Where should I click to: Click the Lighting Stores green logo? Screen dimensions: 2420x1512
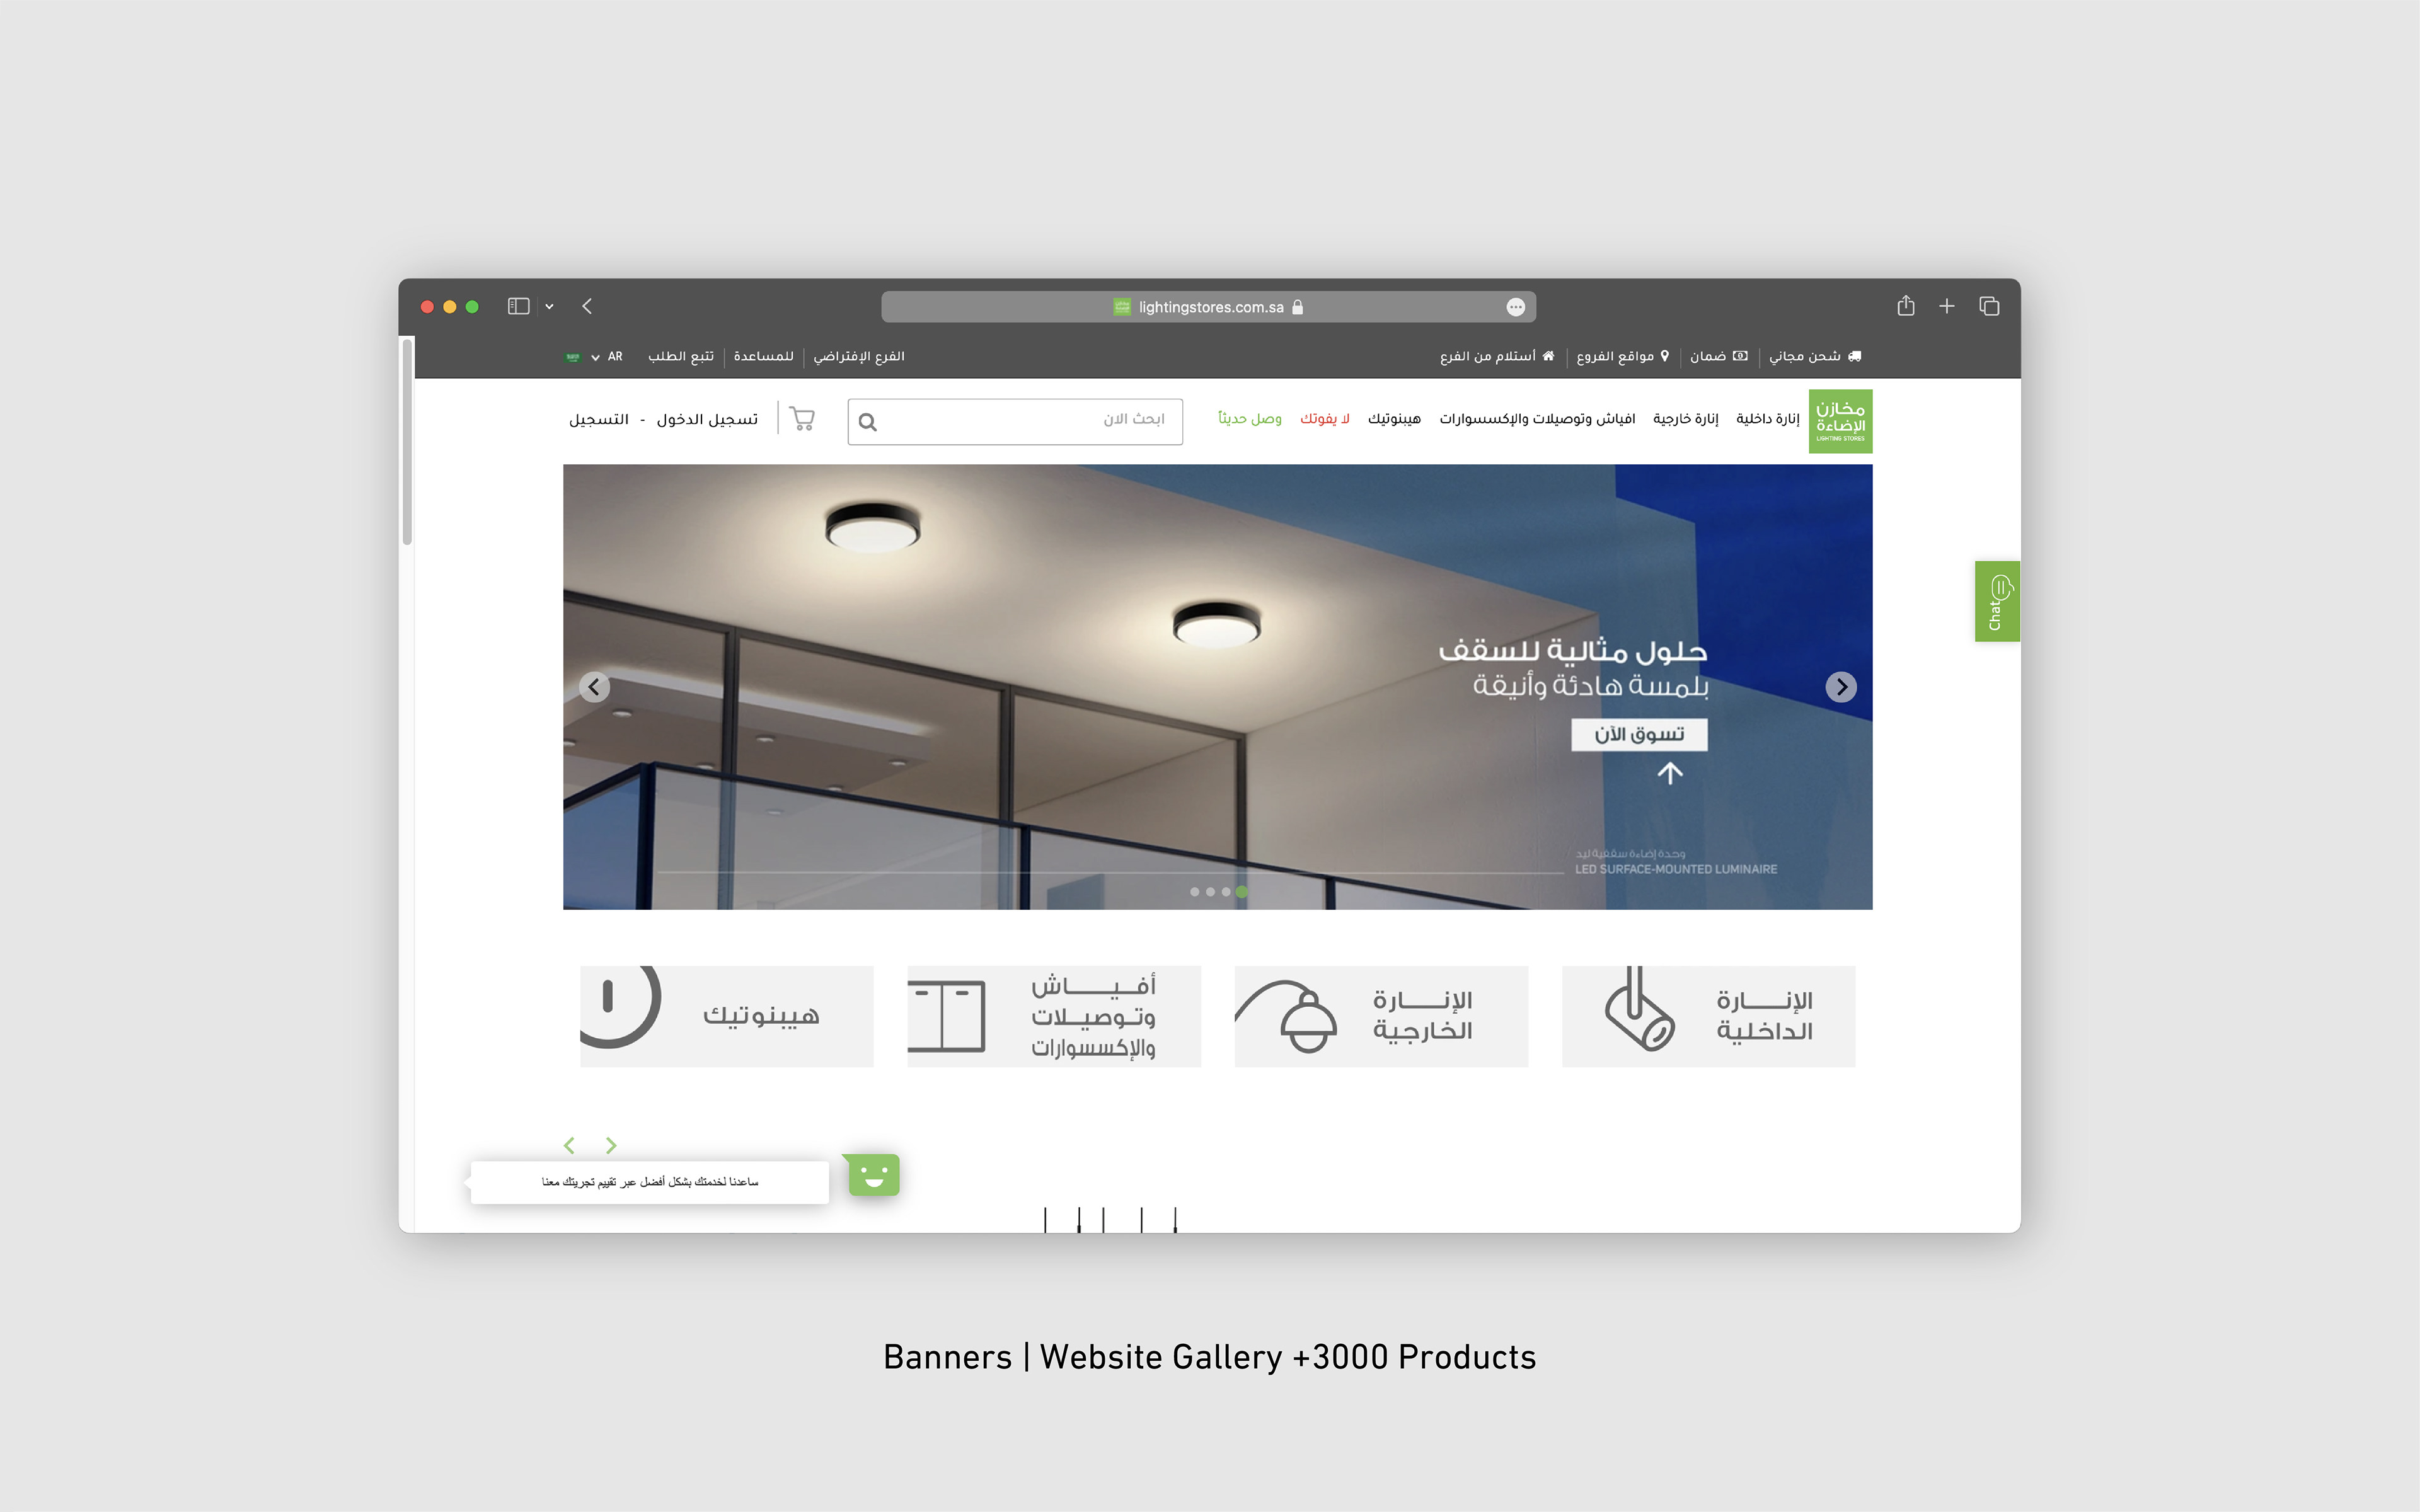pos(1840,420)
